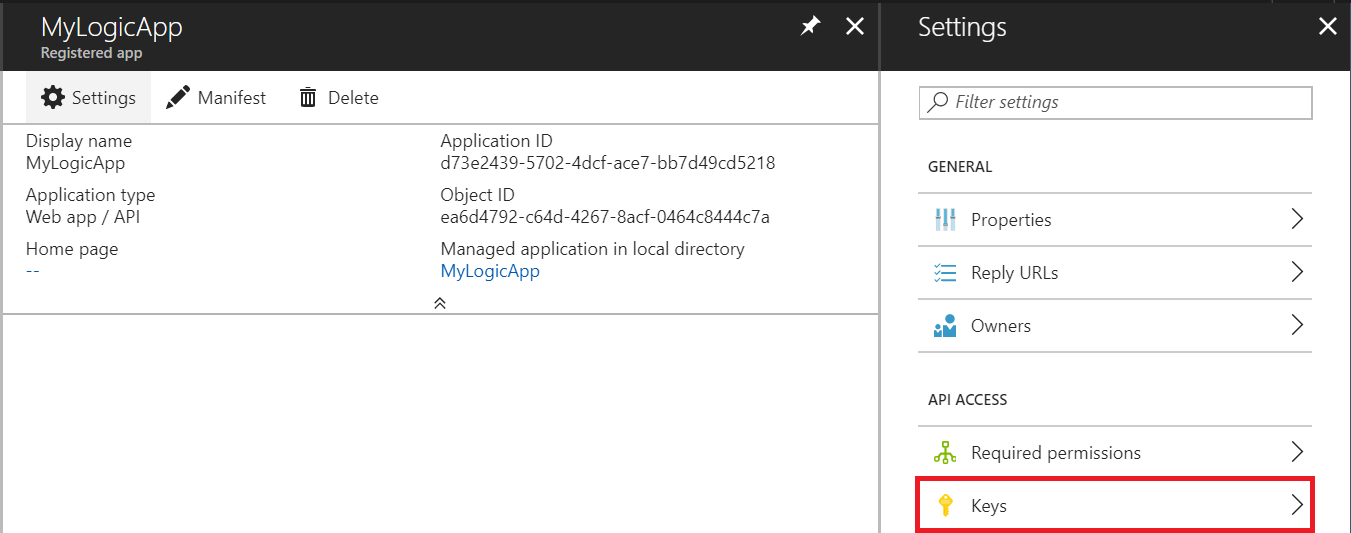Click the Application ID label
The width and height of the screenshot is (1351, 533).
(497, 141)
